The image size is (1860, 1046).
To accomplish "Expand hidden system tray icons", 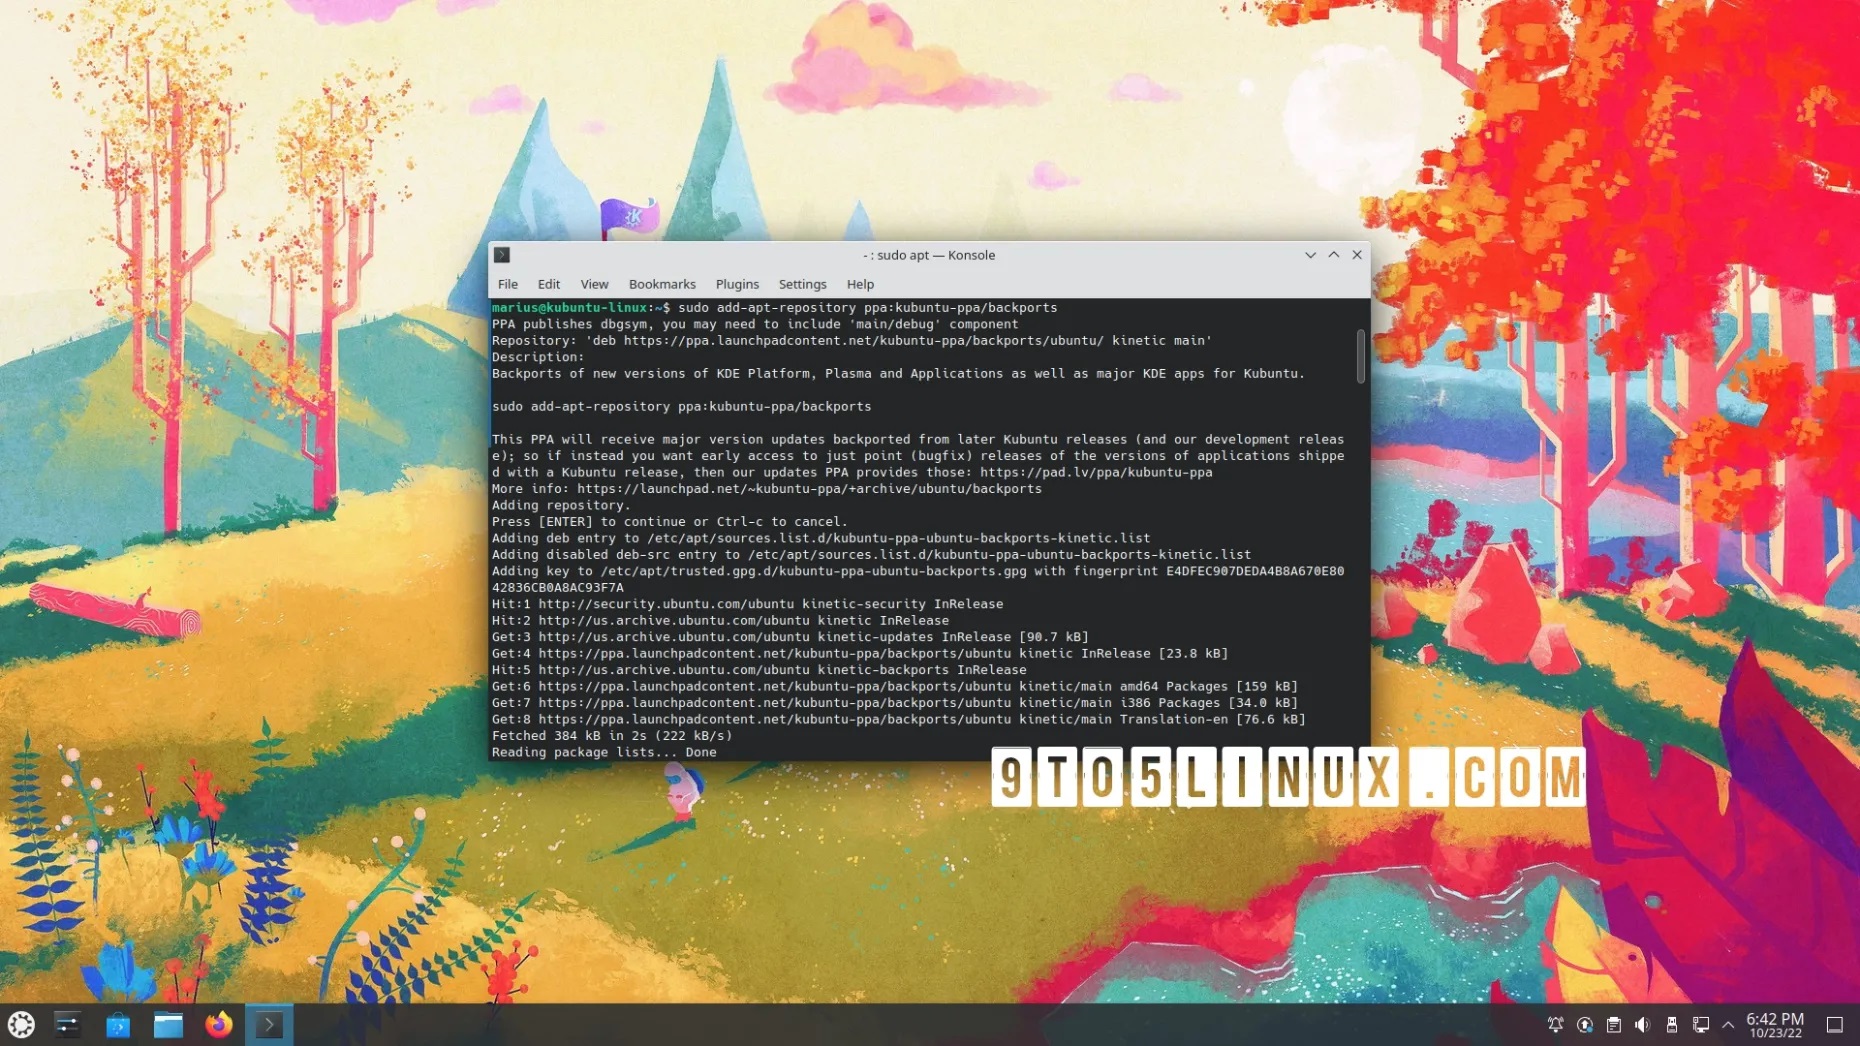I will (1728, 1025).
